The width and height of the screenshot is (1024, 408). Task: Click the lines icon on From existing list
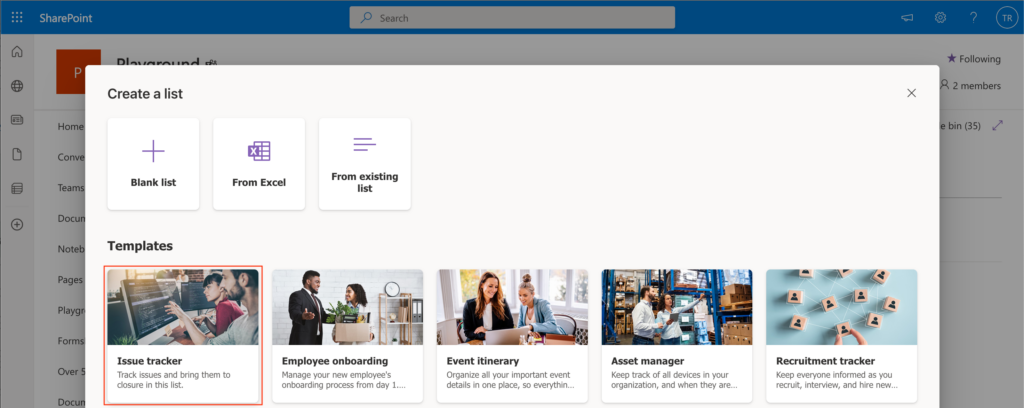click(x=364, y=144)
